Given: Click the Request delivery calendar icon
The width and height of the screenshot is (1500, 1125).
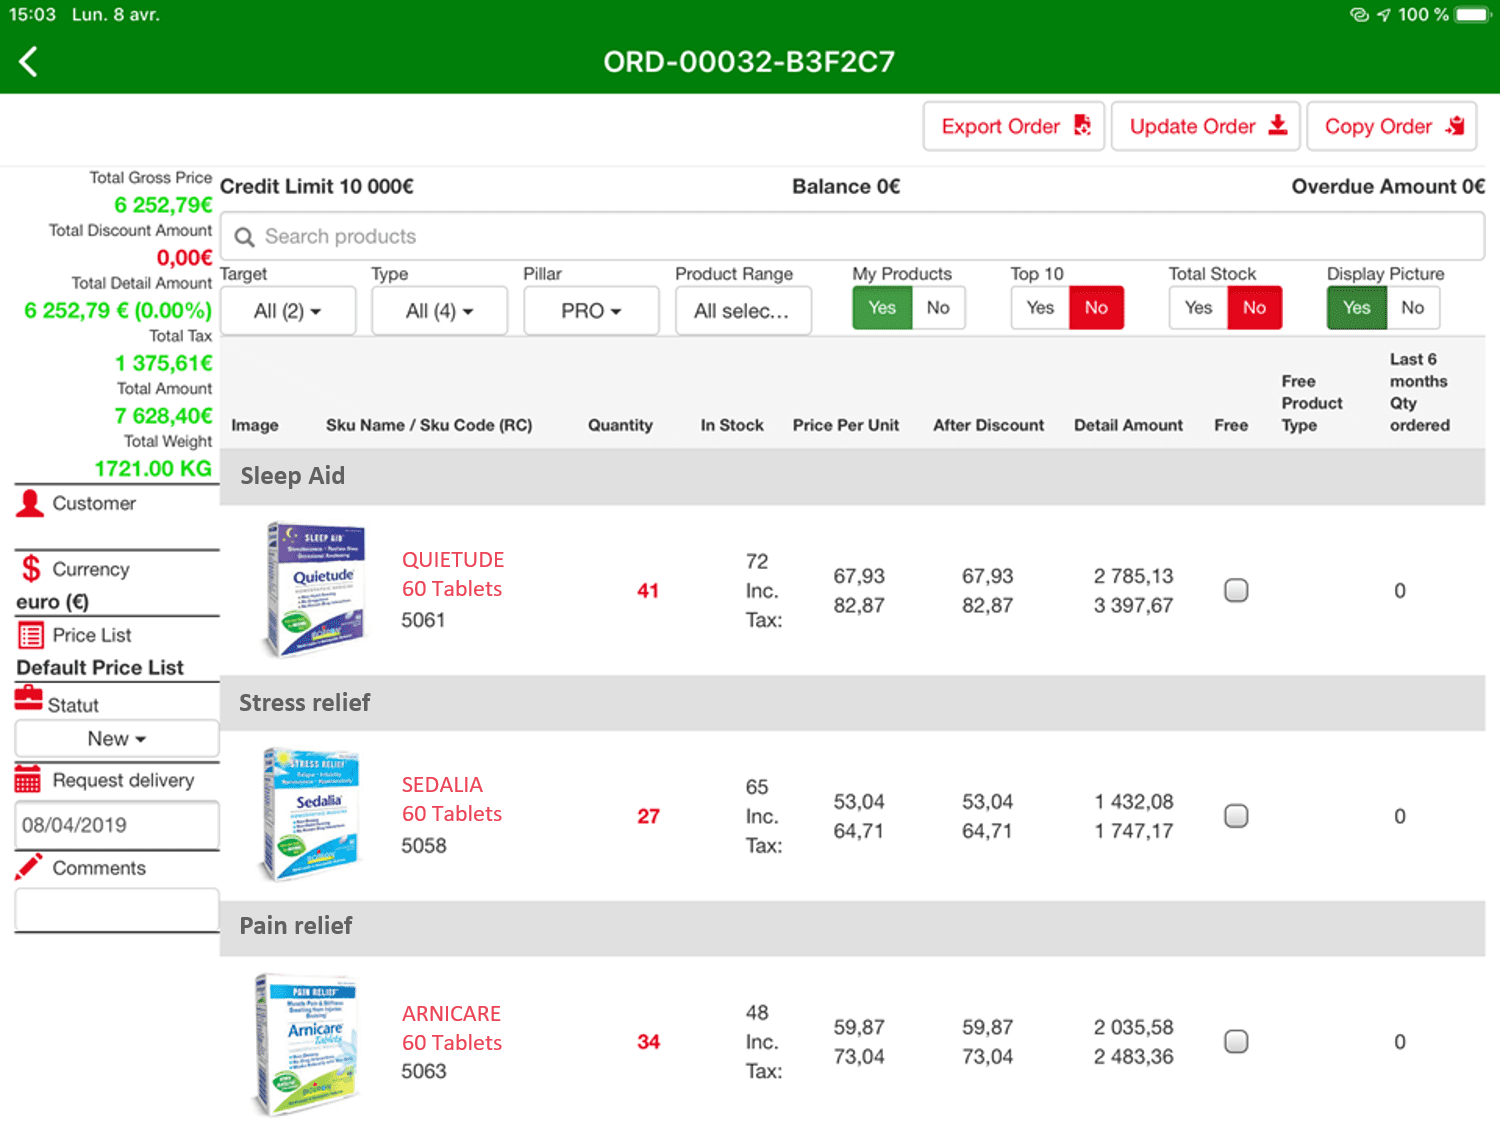Looking at the screenshot, I should click(28, 779).
